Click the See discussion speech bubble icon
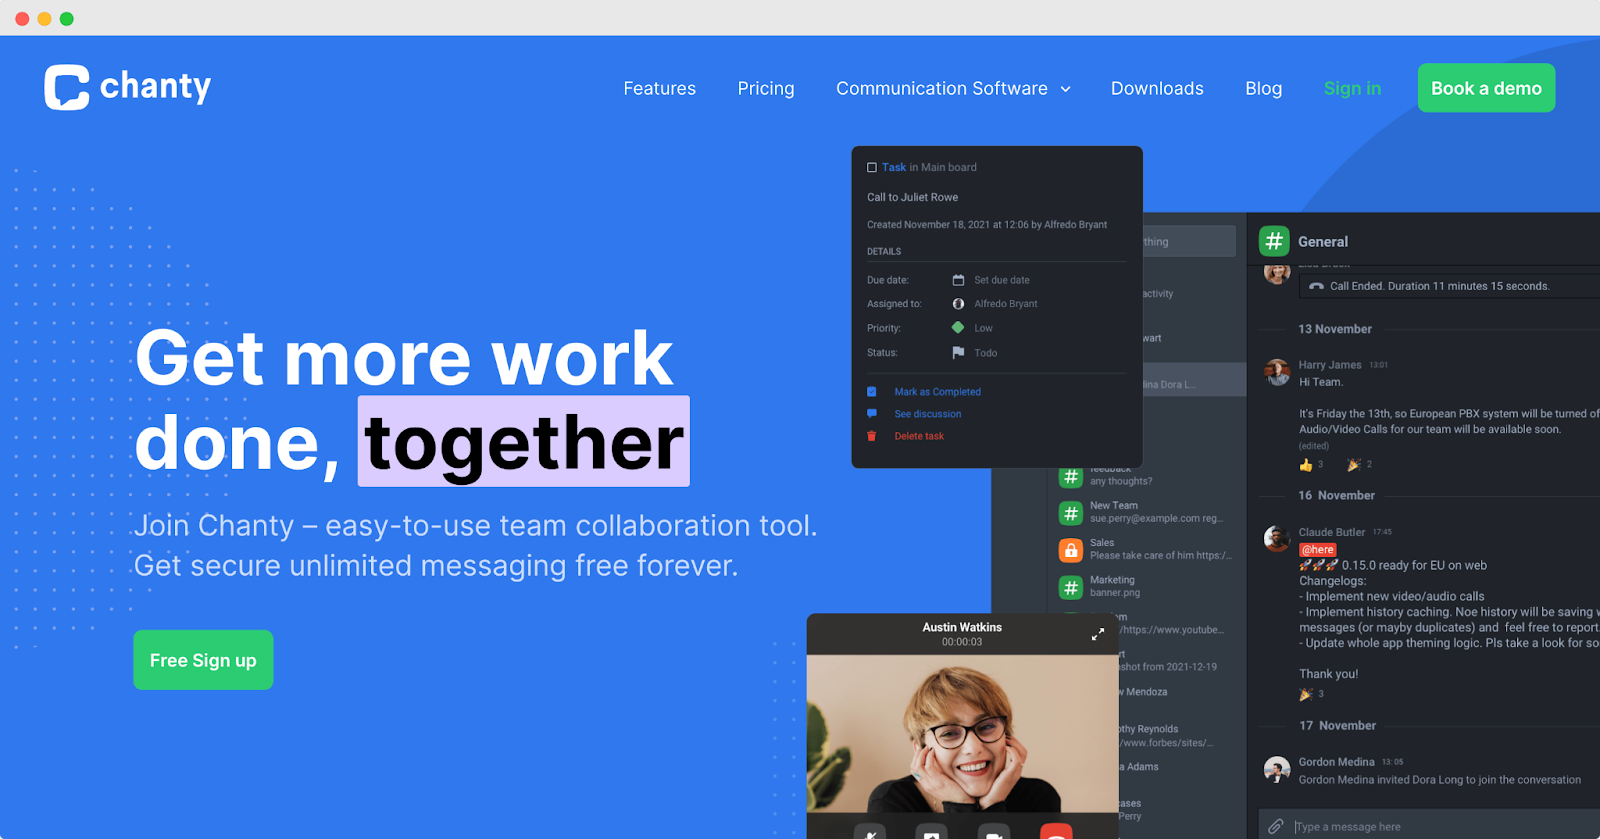The width and height of the screenshot is (1600, 839). pyautogui.click(x=872, y=414)
